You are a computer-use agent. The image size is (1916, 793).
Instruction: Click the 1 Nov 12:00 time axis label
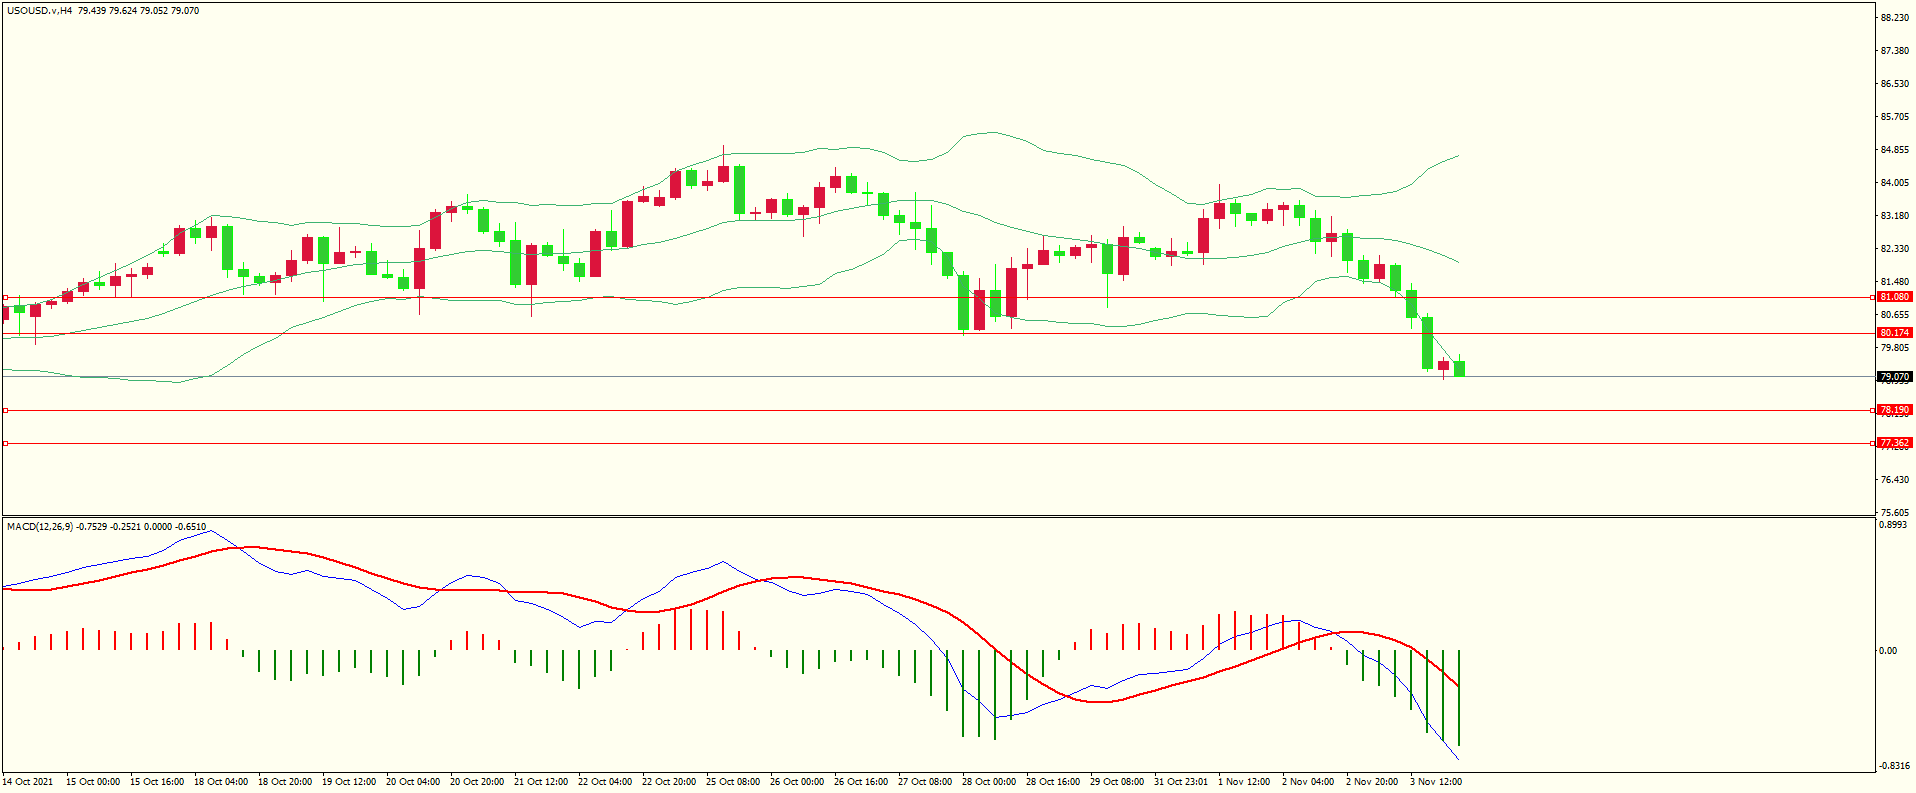point(1244,782)
